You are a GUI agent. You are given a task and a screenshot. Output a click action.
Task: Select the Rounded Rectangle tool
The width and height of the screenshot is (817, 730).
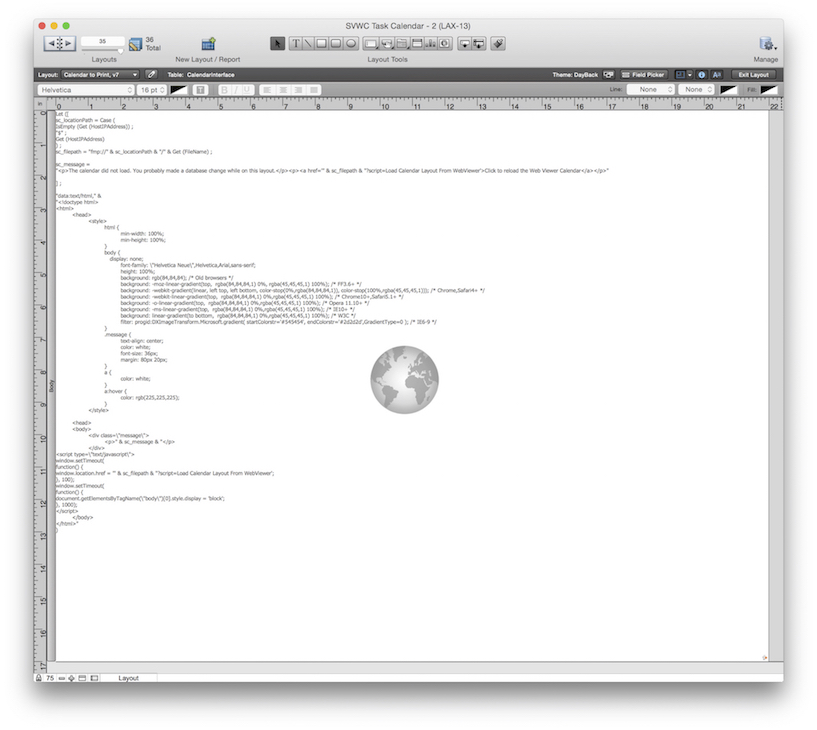[x=336, y=44]
